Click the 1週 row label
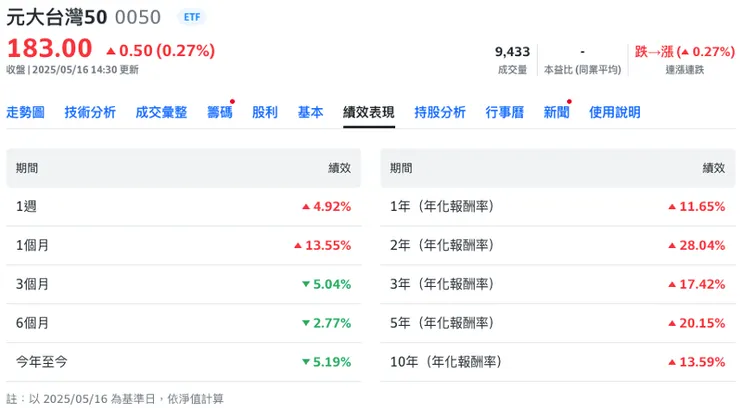The height and width of the screenshot is (408, 740). click(x=26, y=207)
